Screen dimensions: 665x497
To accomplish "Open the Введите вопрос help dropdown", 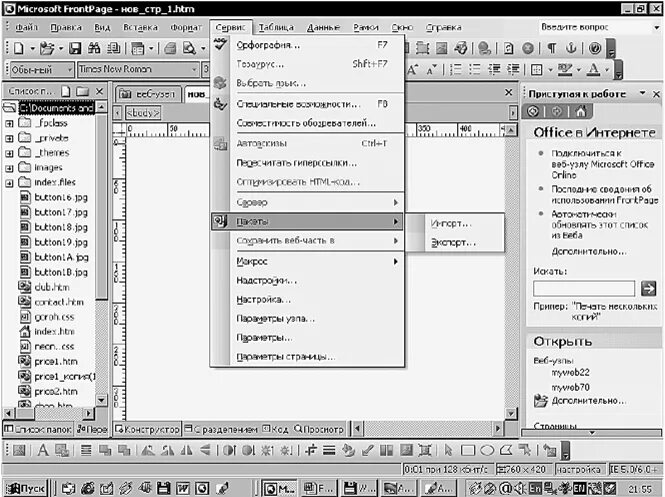I will pos(657,28).
